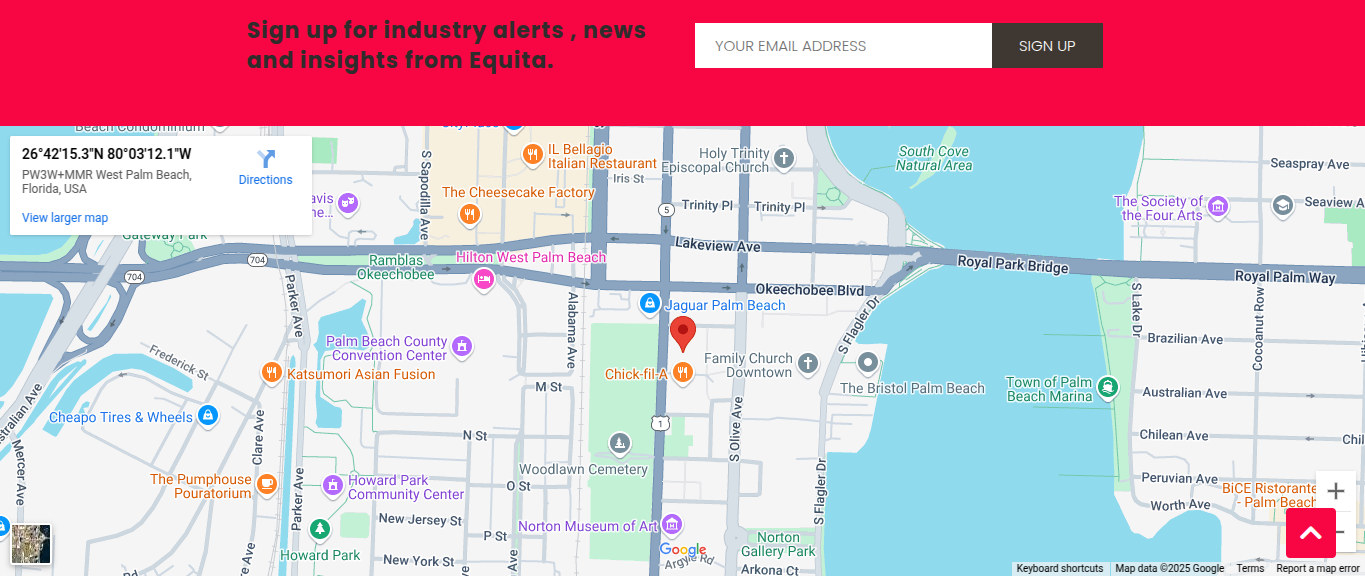Click the Google logo on the map

(x=683, y=550)
